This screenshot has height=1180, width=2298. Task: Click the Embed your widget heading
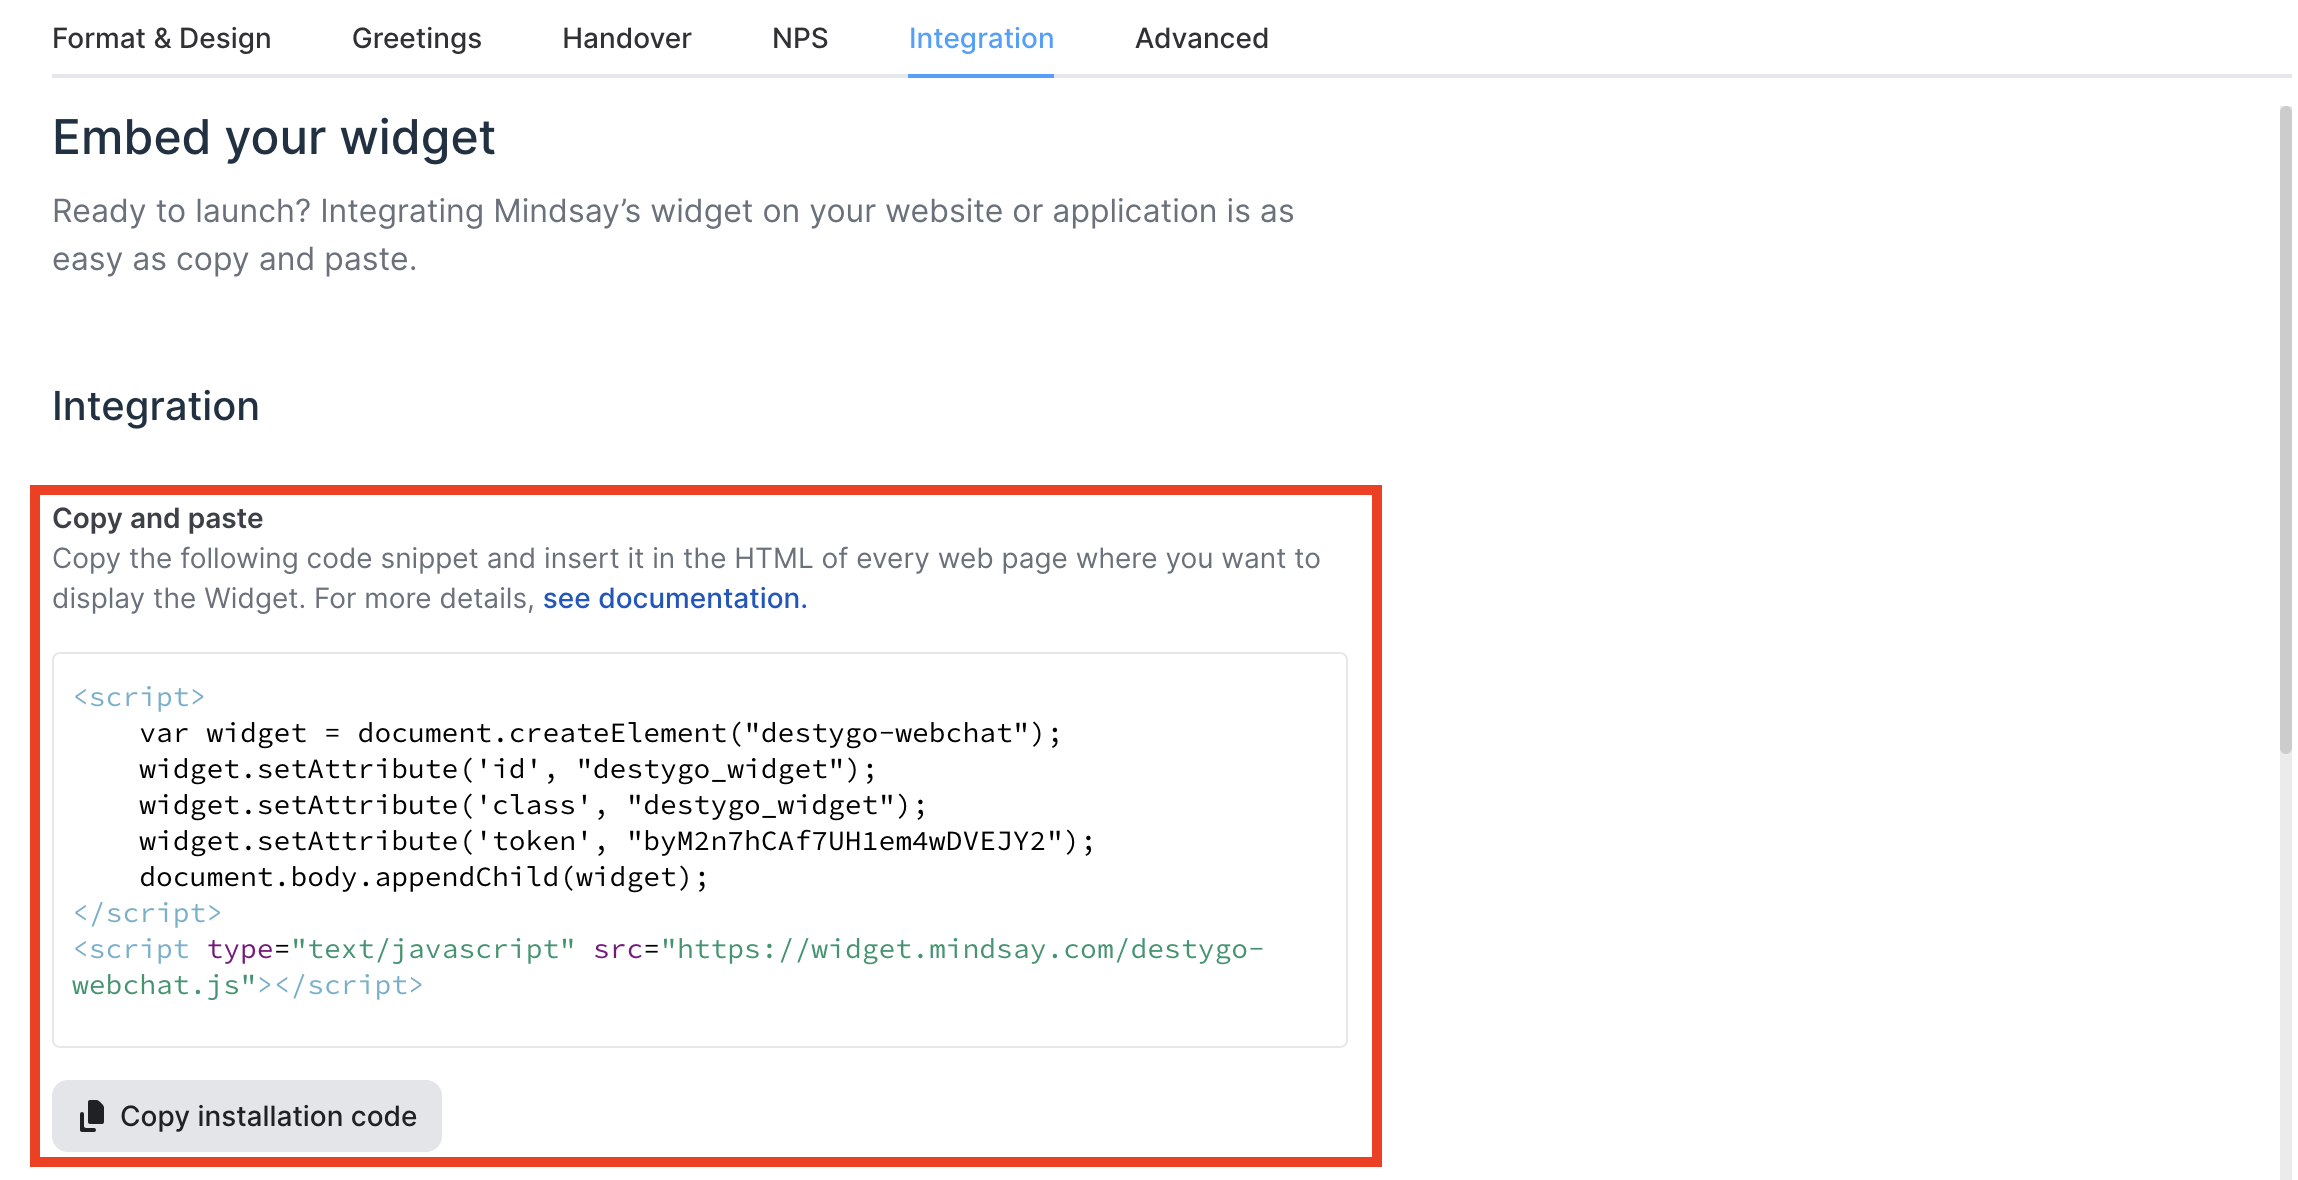(x=273, y=137)
